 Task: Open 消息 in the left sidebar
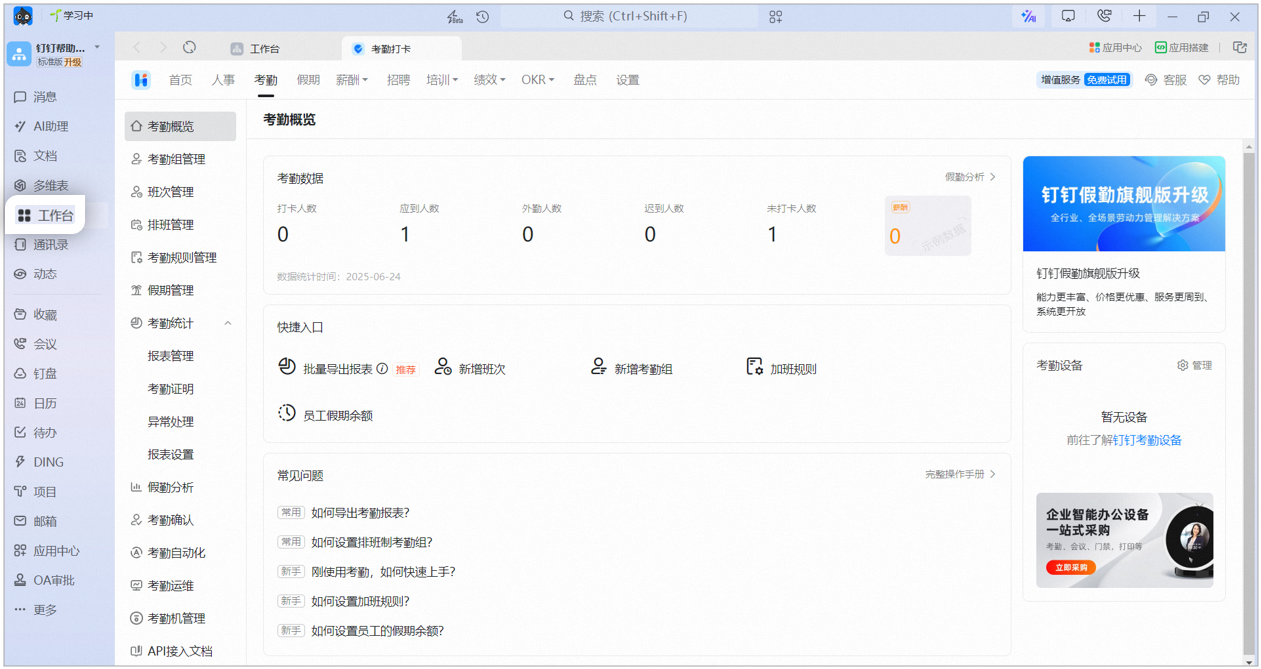(x=36, y=97)
